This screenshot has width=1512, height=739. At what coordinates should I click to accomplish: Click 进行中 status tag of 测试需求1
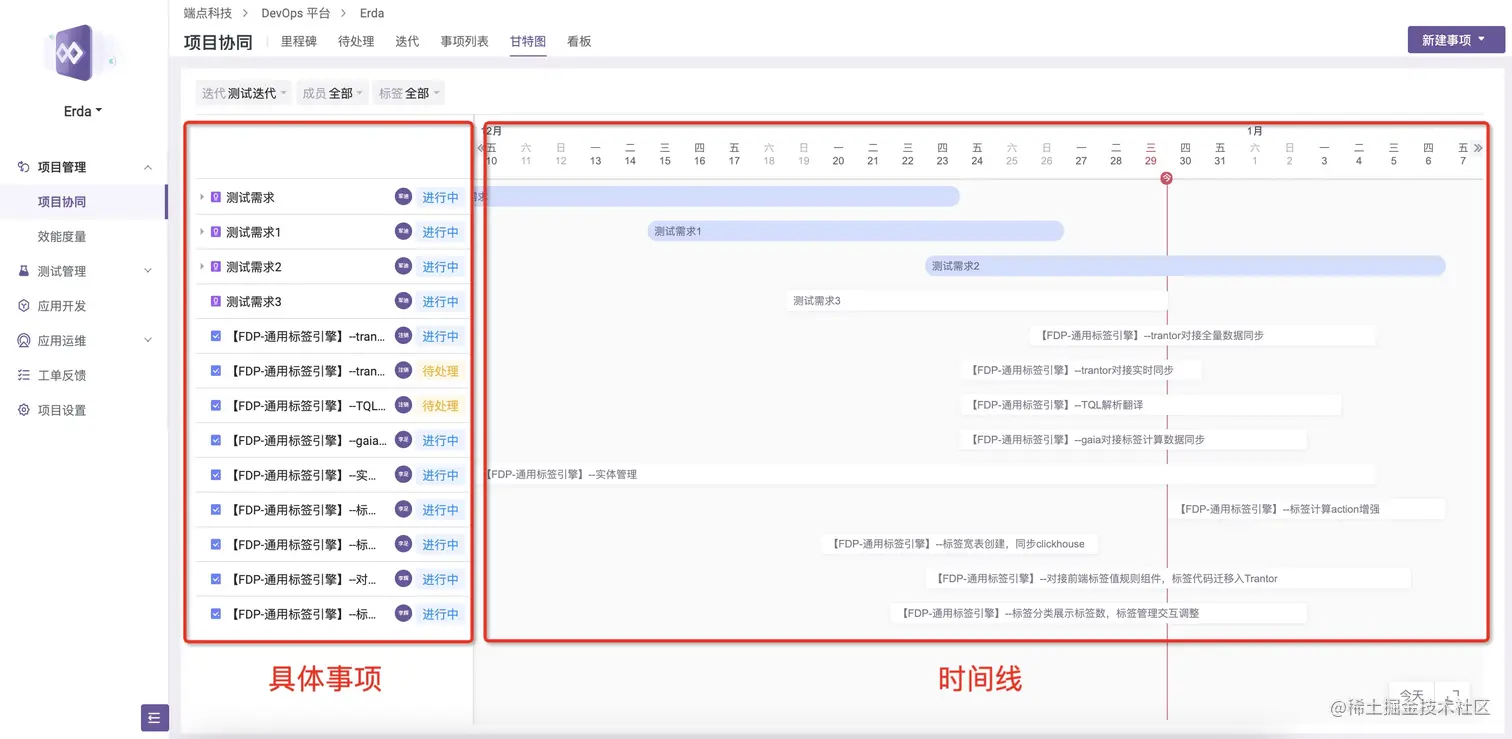(x=440, y=232)
